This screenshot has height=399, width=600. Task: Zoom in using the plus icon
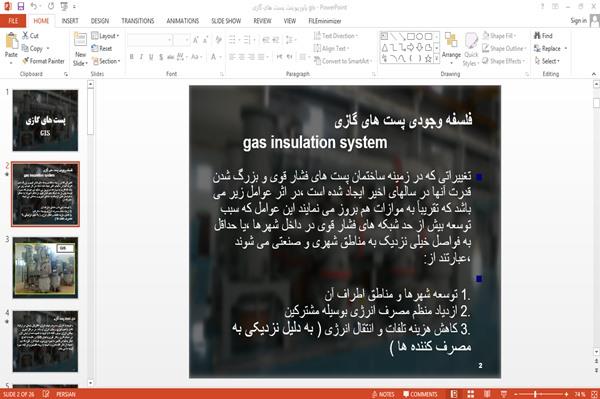pos(566,394)
